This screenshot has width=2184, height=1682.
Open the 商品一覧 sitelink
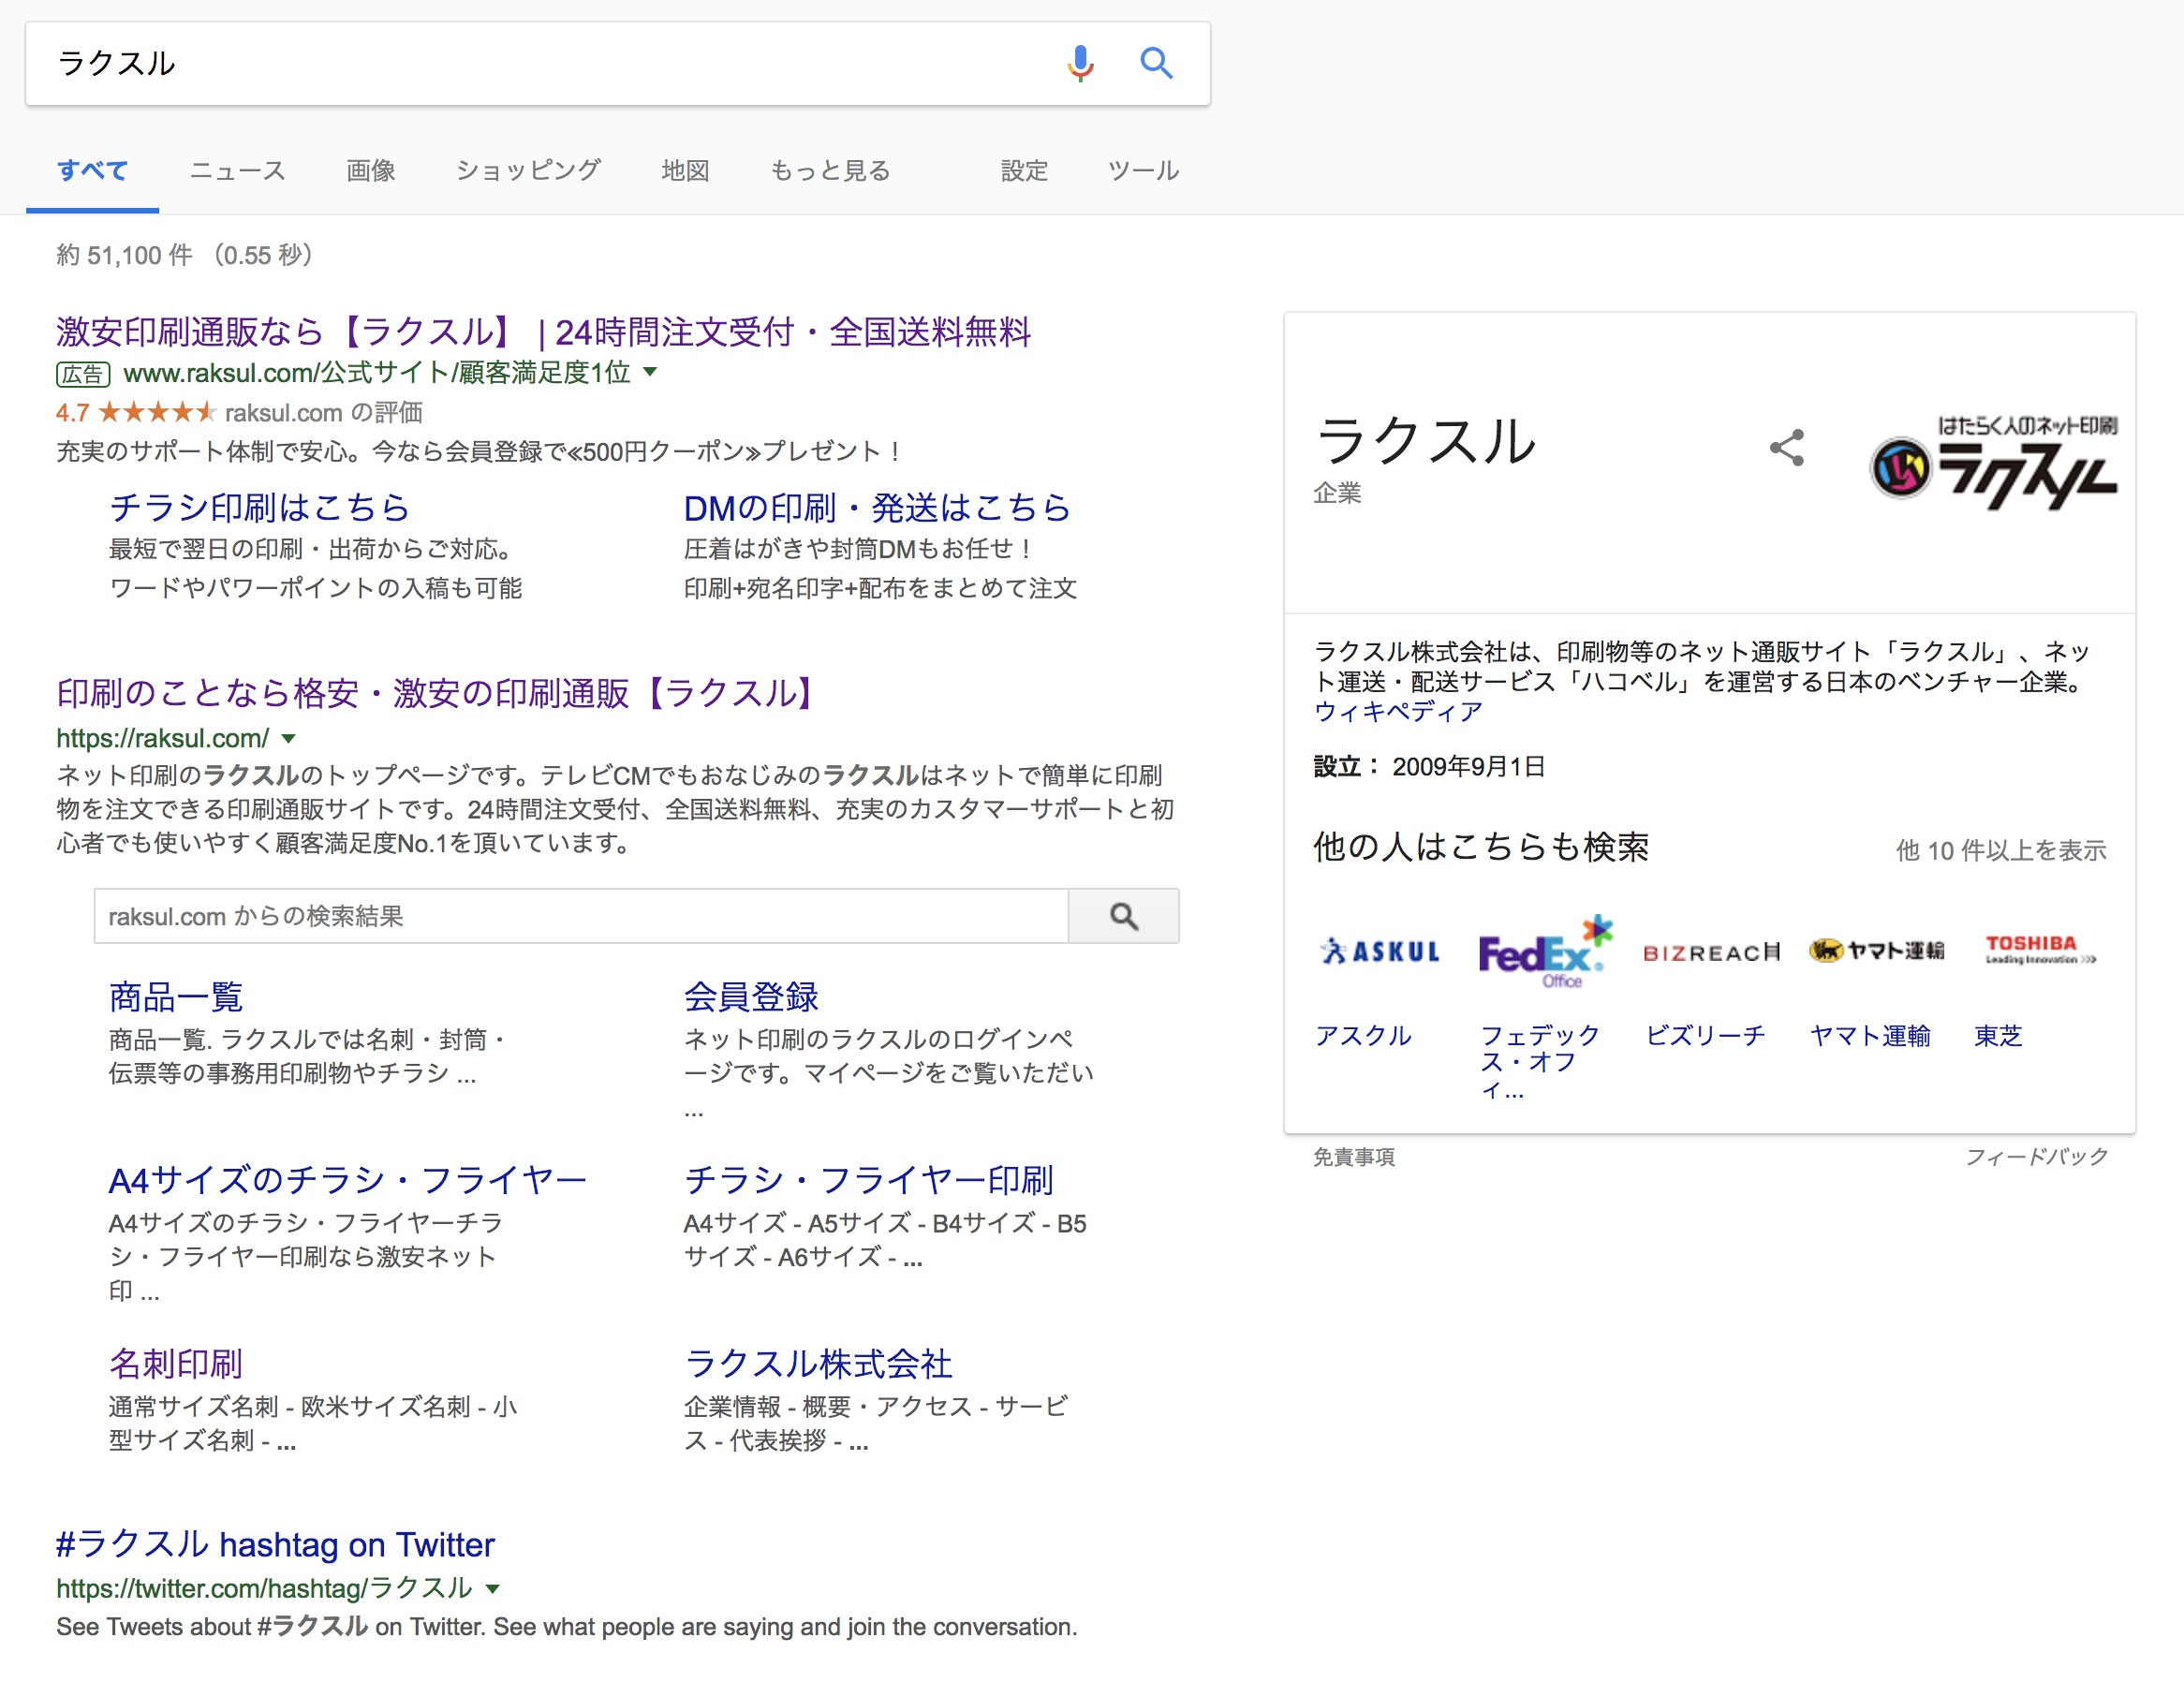coord(176,996)
